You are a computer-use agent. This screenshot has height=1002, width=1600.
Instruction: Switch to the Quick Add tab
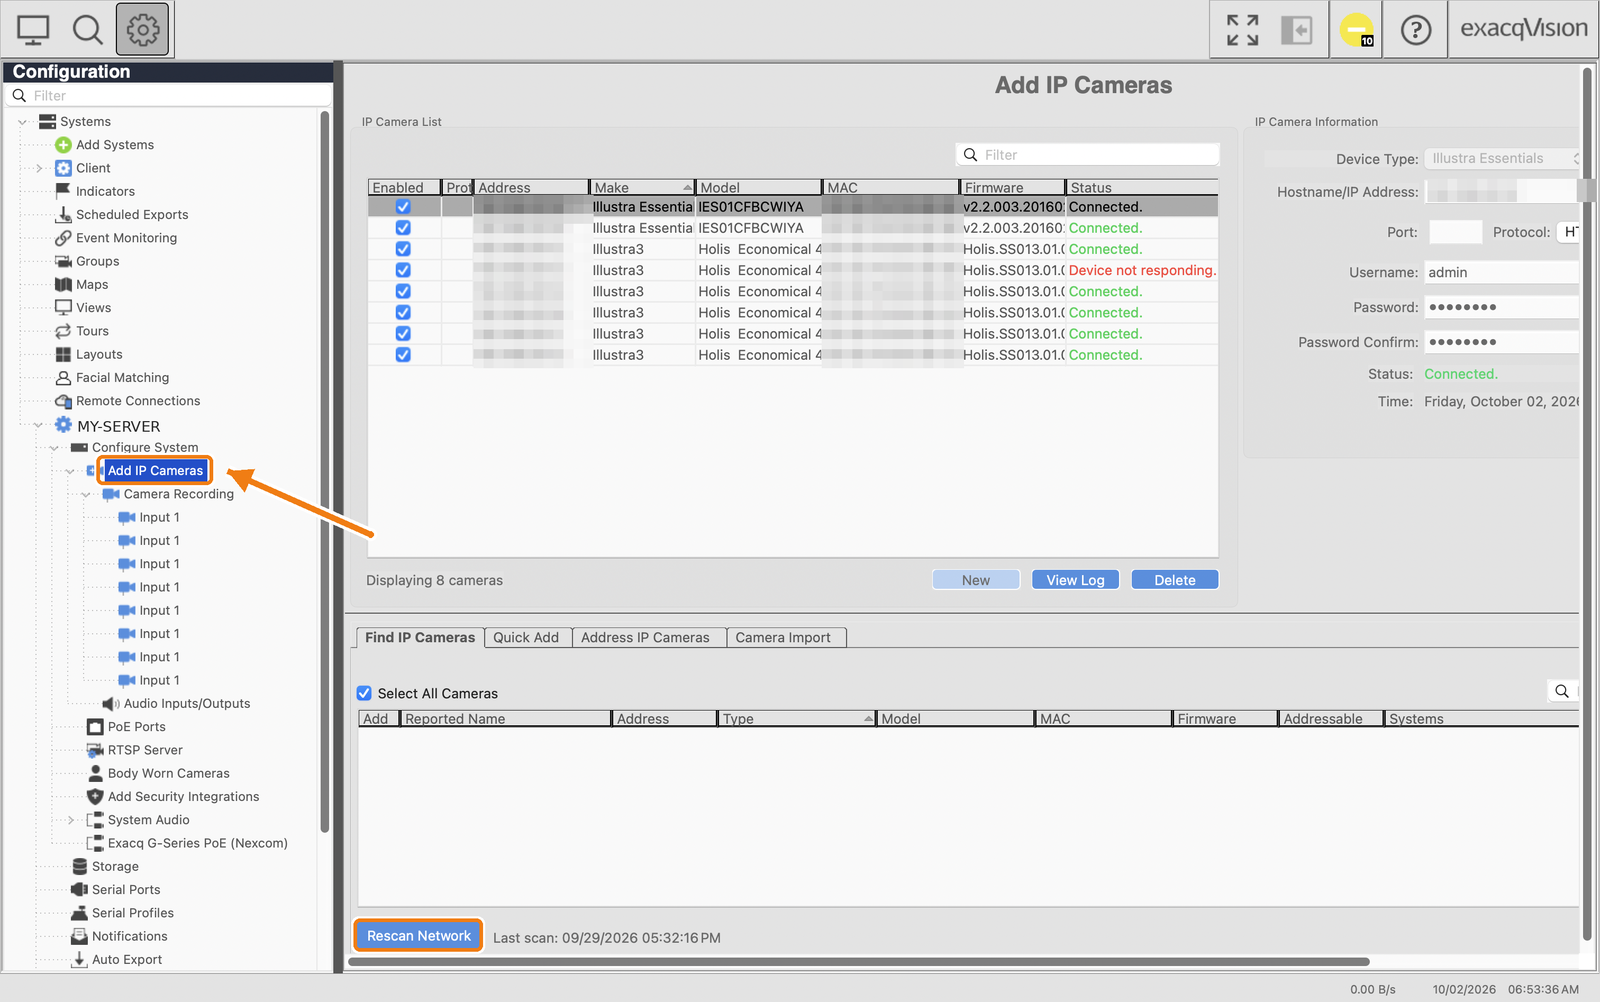526,637
